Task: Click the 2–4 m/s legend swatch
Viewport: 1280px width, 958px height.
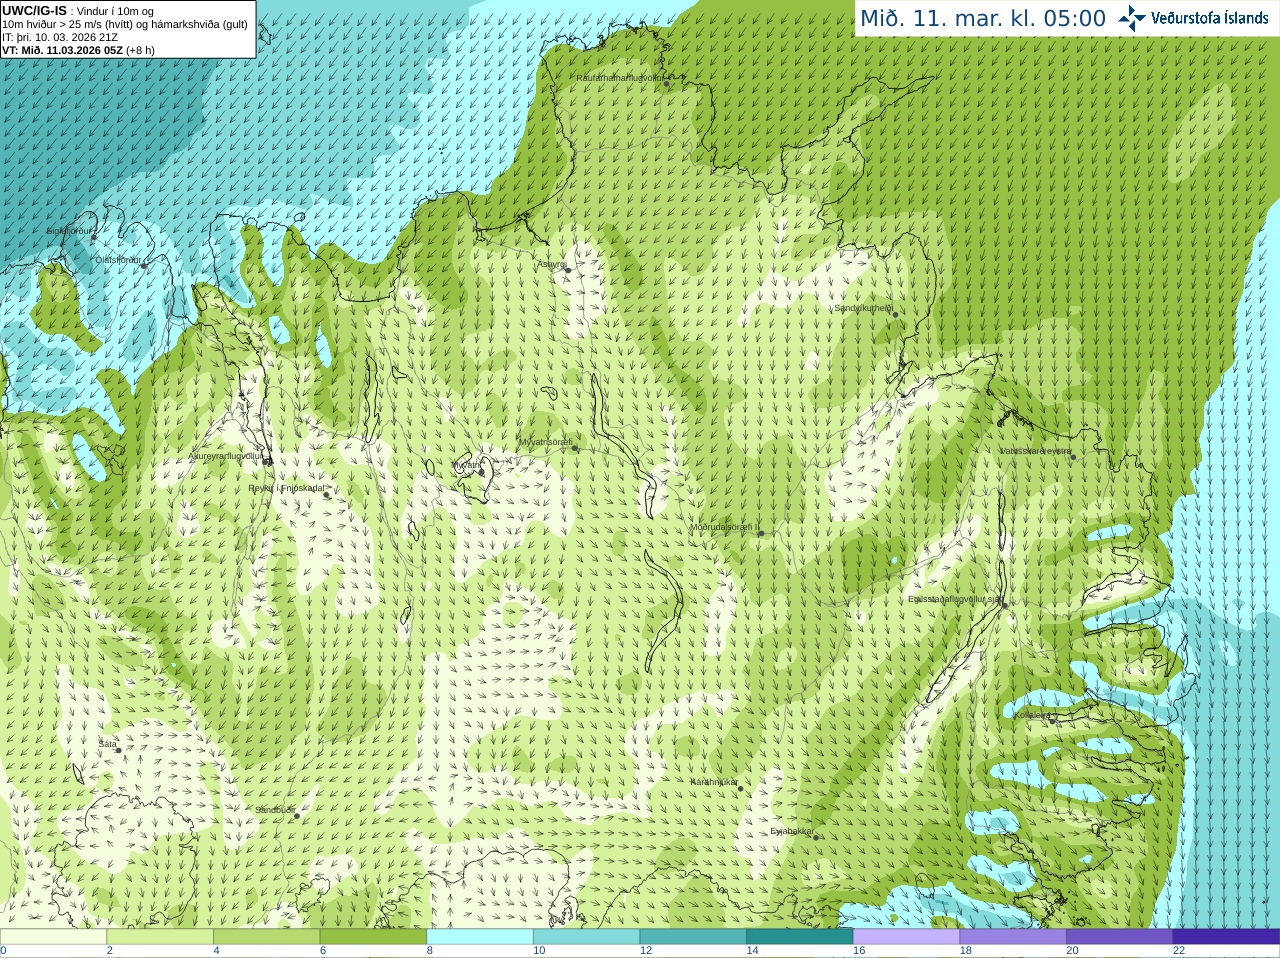Action: [x=160, y=937]
